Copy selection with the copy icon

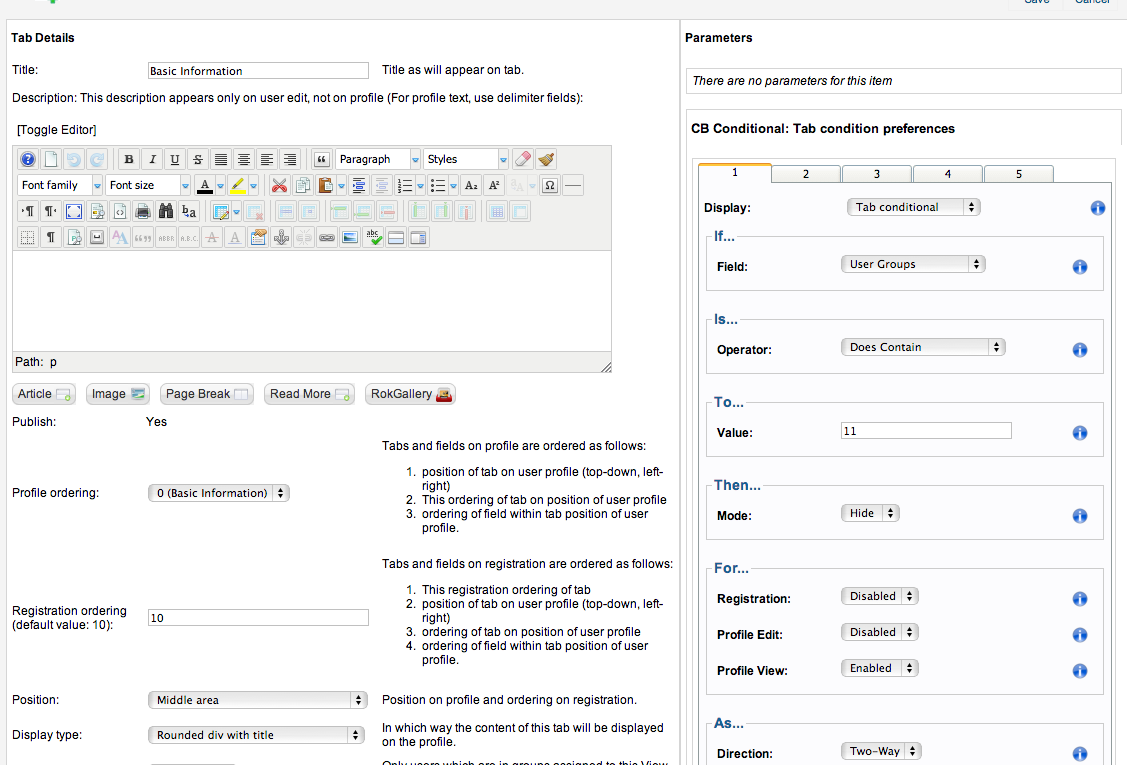(x=303, y=185)
